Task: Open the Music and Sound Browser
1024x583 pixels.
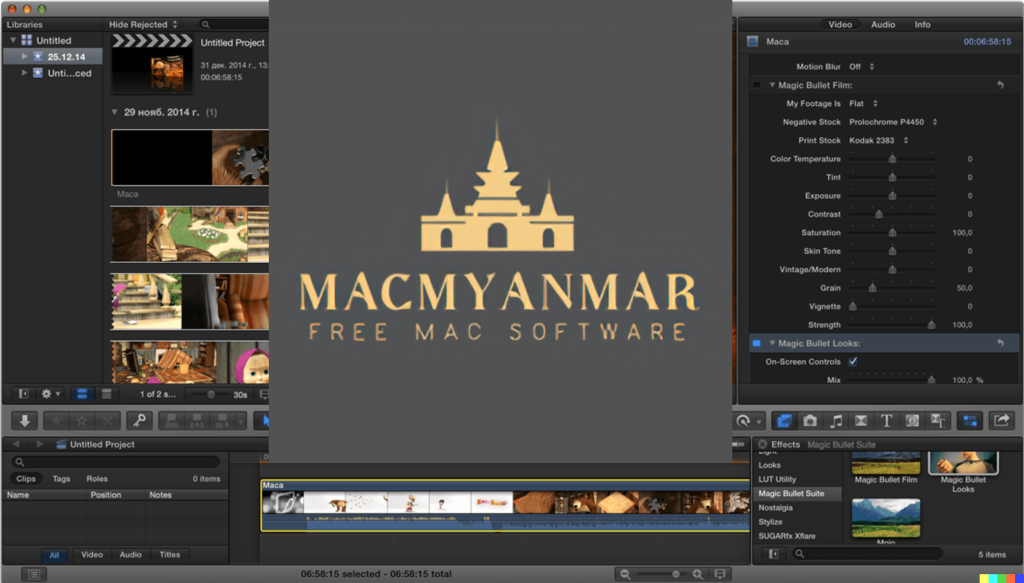Action: pos(835,421)
